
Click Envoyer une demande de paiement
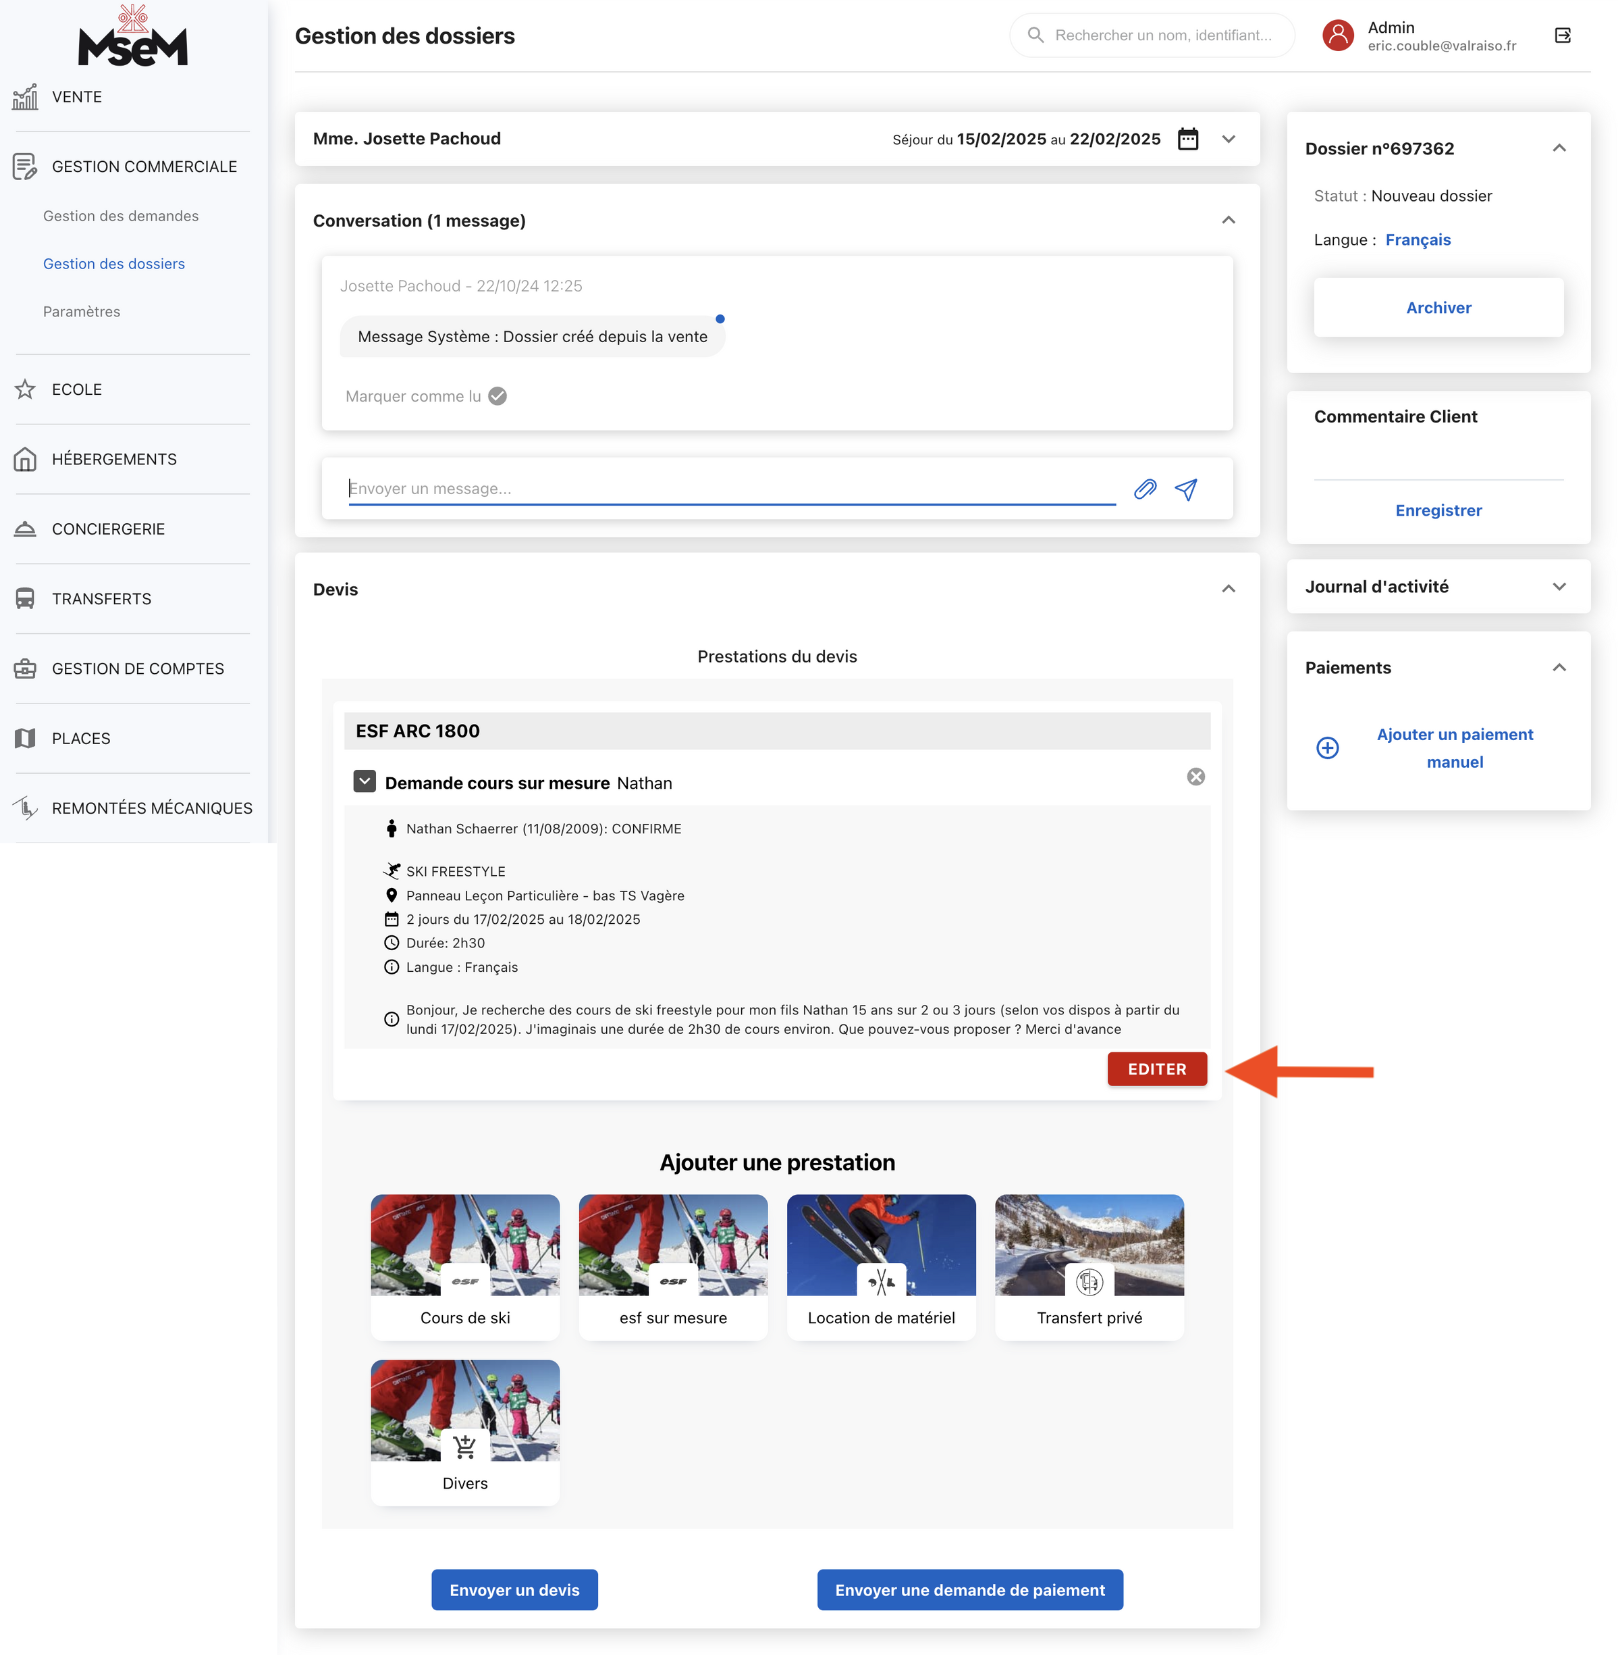coord(970,1590)
